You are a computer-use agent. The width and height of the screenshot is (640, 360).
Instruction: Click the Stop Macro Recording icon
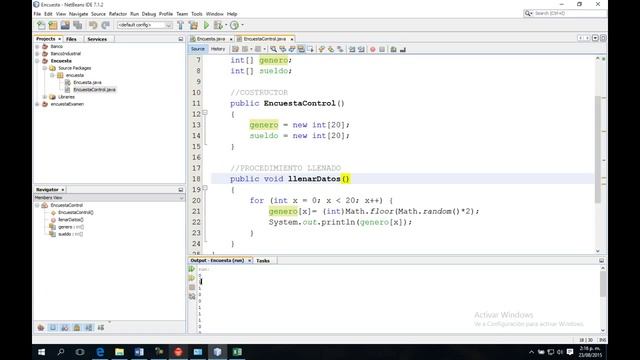(x=382, y=49)
